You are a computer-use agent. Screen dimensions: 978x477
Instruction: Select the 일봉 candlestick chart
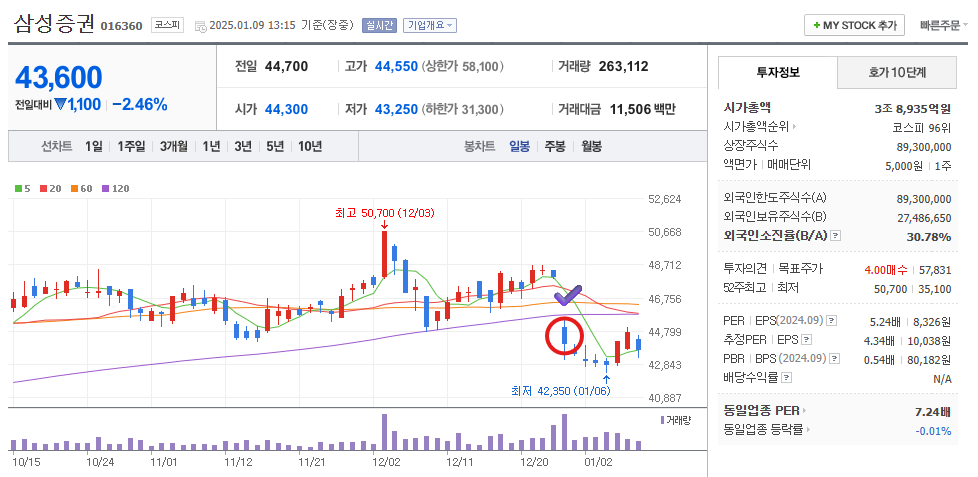(520, 147)
